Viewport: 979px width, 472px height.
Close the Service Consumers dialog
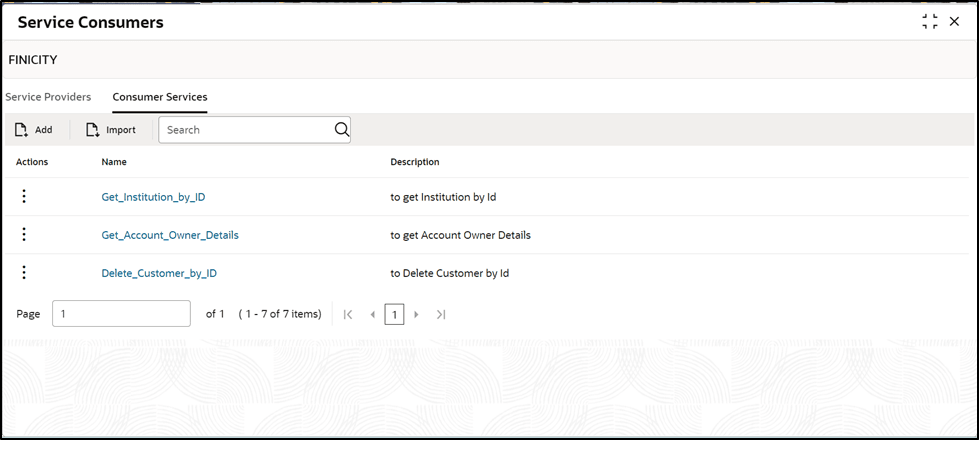[954, 21]
